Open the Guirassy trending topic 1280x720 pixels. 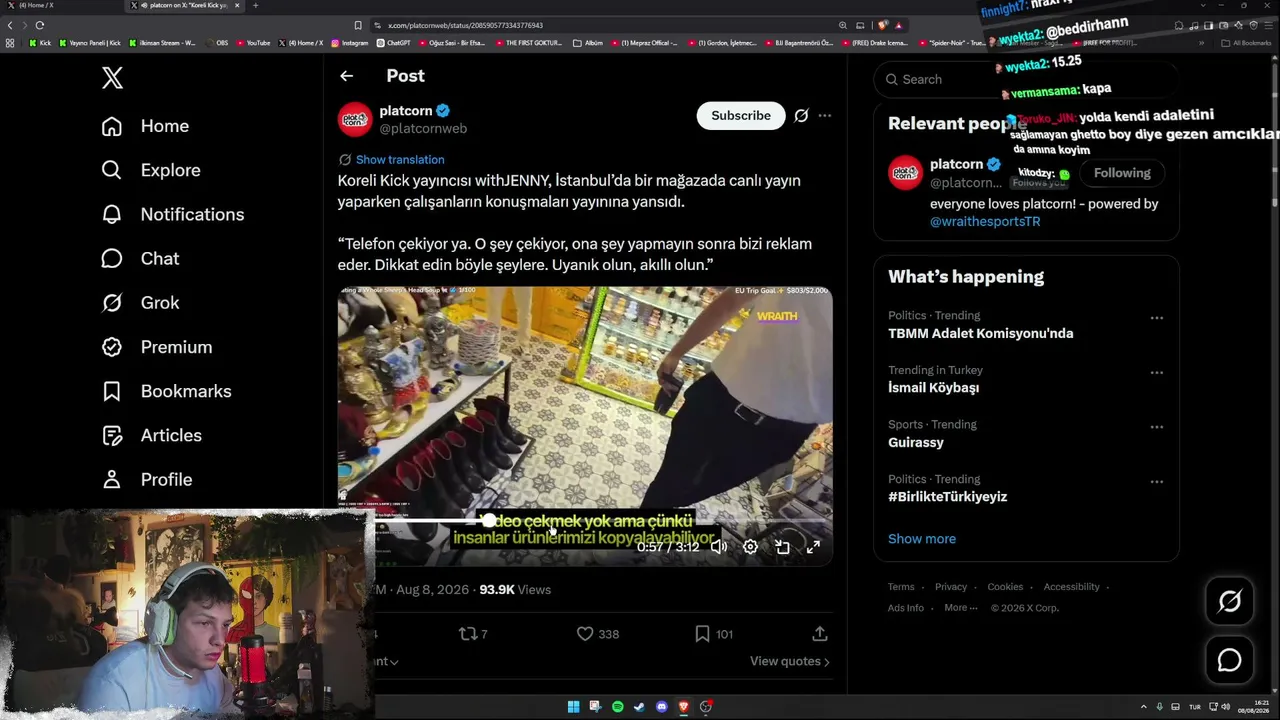[x=916, y=442]
